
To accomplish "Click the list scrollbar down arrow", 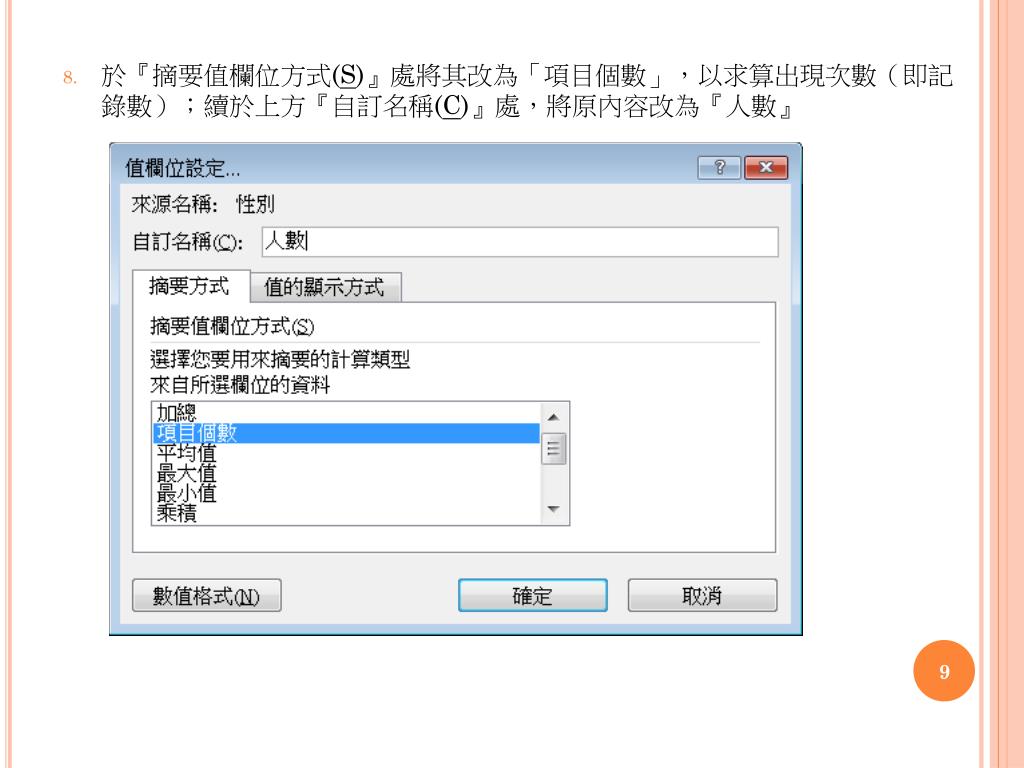I will click(554, 509).
